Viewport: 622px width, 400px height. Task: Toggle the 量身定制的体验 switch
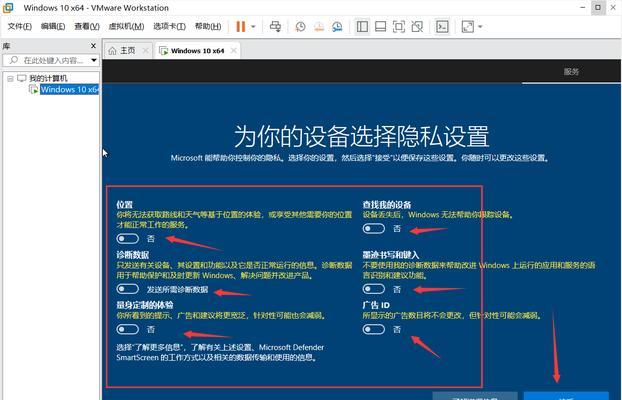pyautogui.click(x=128, y=329)
